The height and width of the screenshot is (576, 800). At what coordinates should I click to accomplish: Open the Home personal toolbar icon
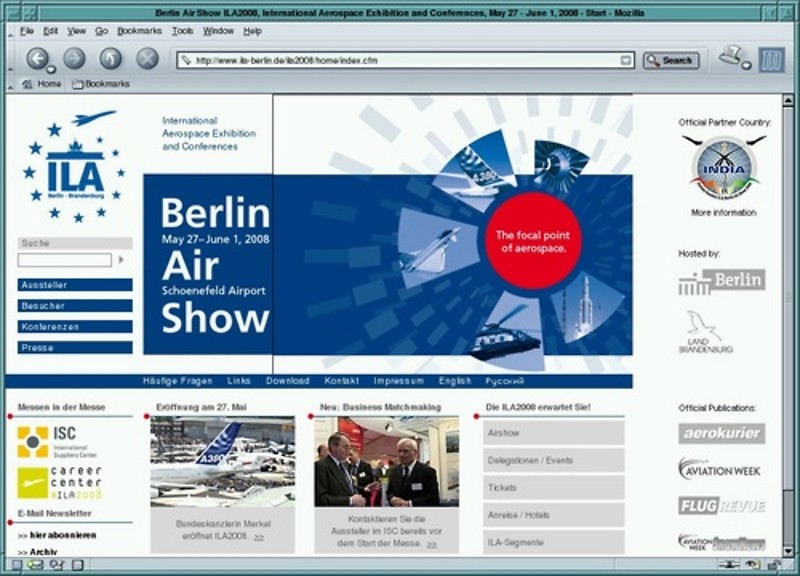pos(42,84)
